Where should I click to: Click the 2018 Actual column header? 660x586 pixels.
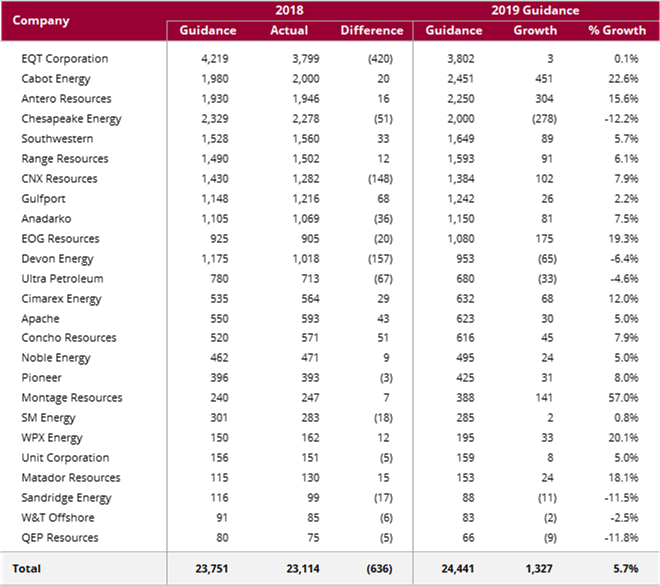(x=289, y=30)
